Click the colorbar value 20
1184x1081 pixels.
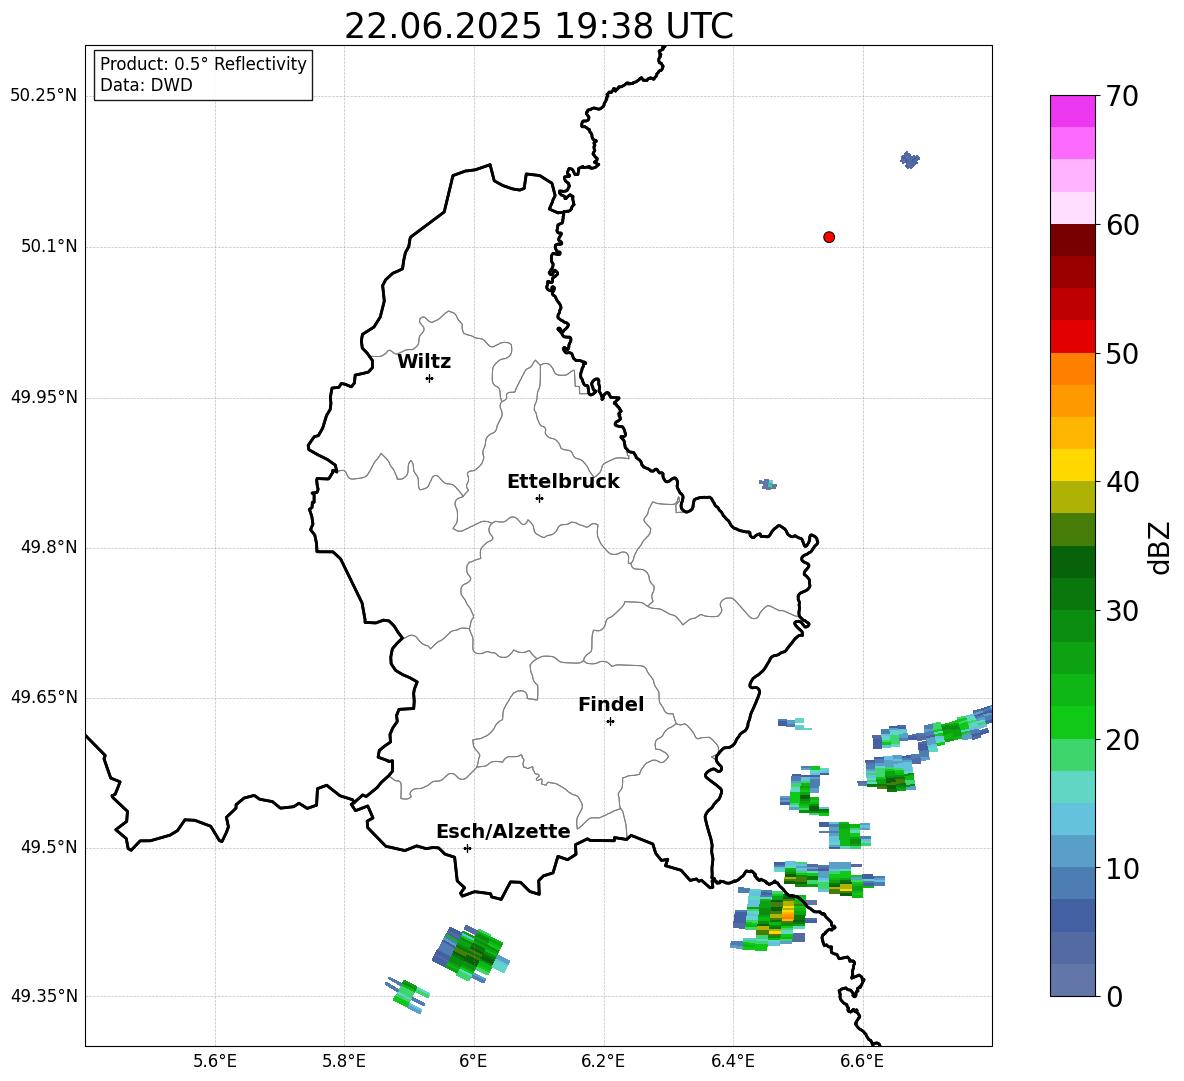pos(1122,740)
